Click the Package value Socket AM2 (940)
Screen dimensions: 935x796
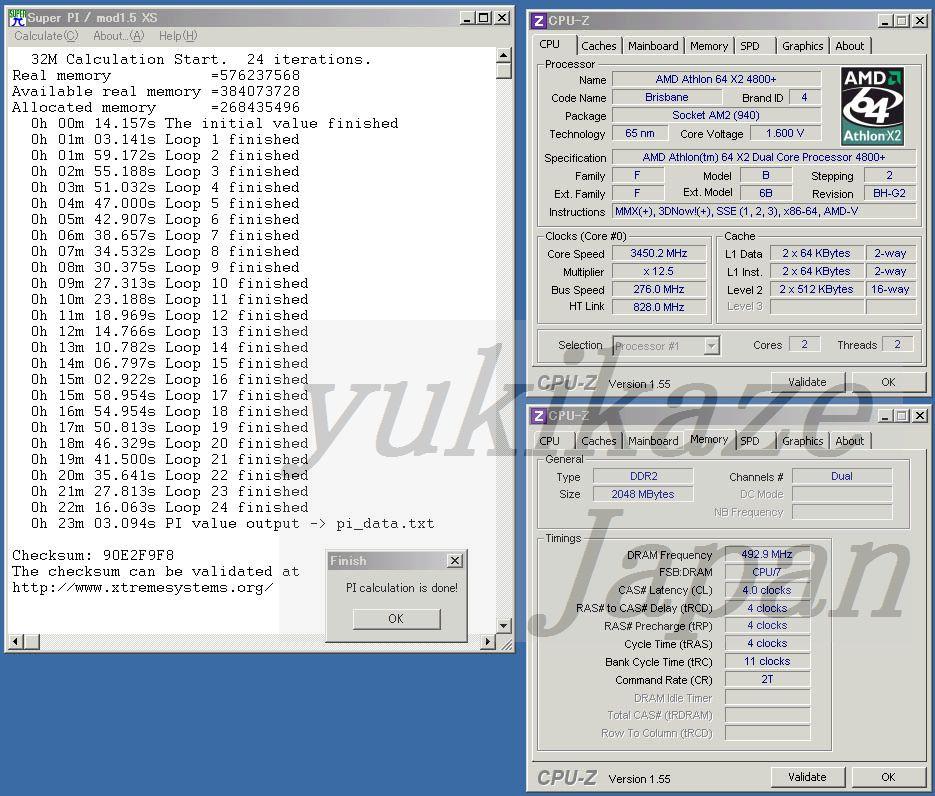[x=716, y=115]
